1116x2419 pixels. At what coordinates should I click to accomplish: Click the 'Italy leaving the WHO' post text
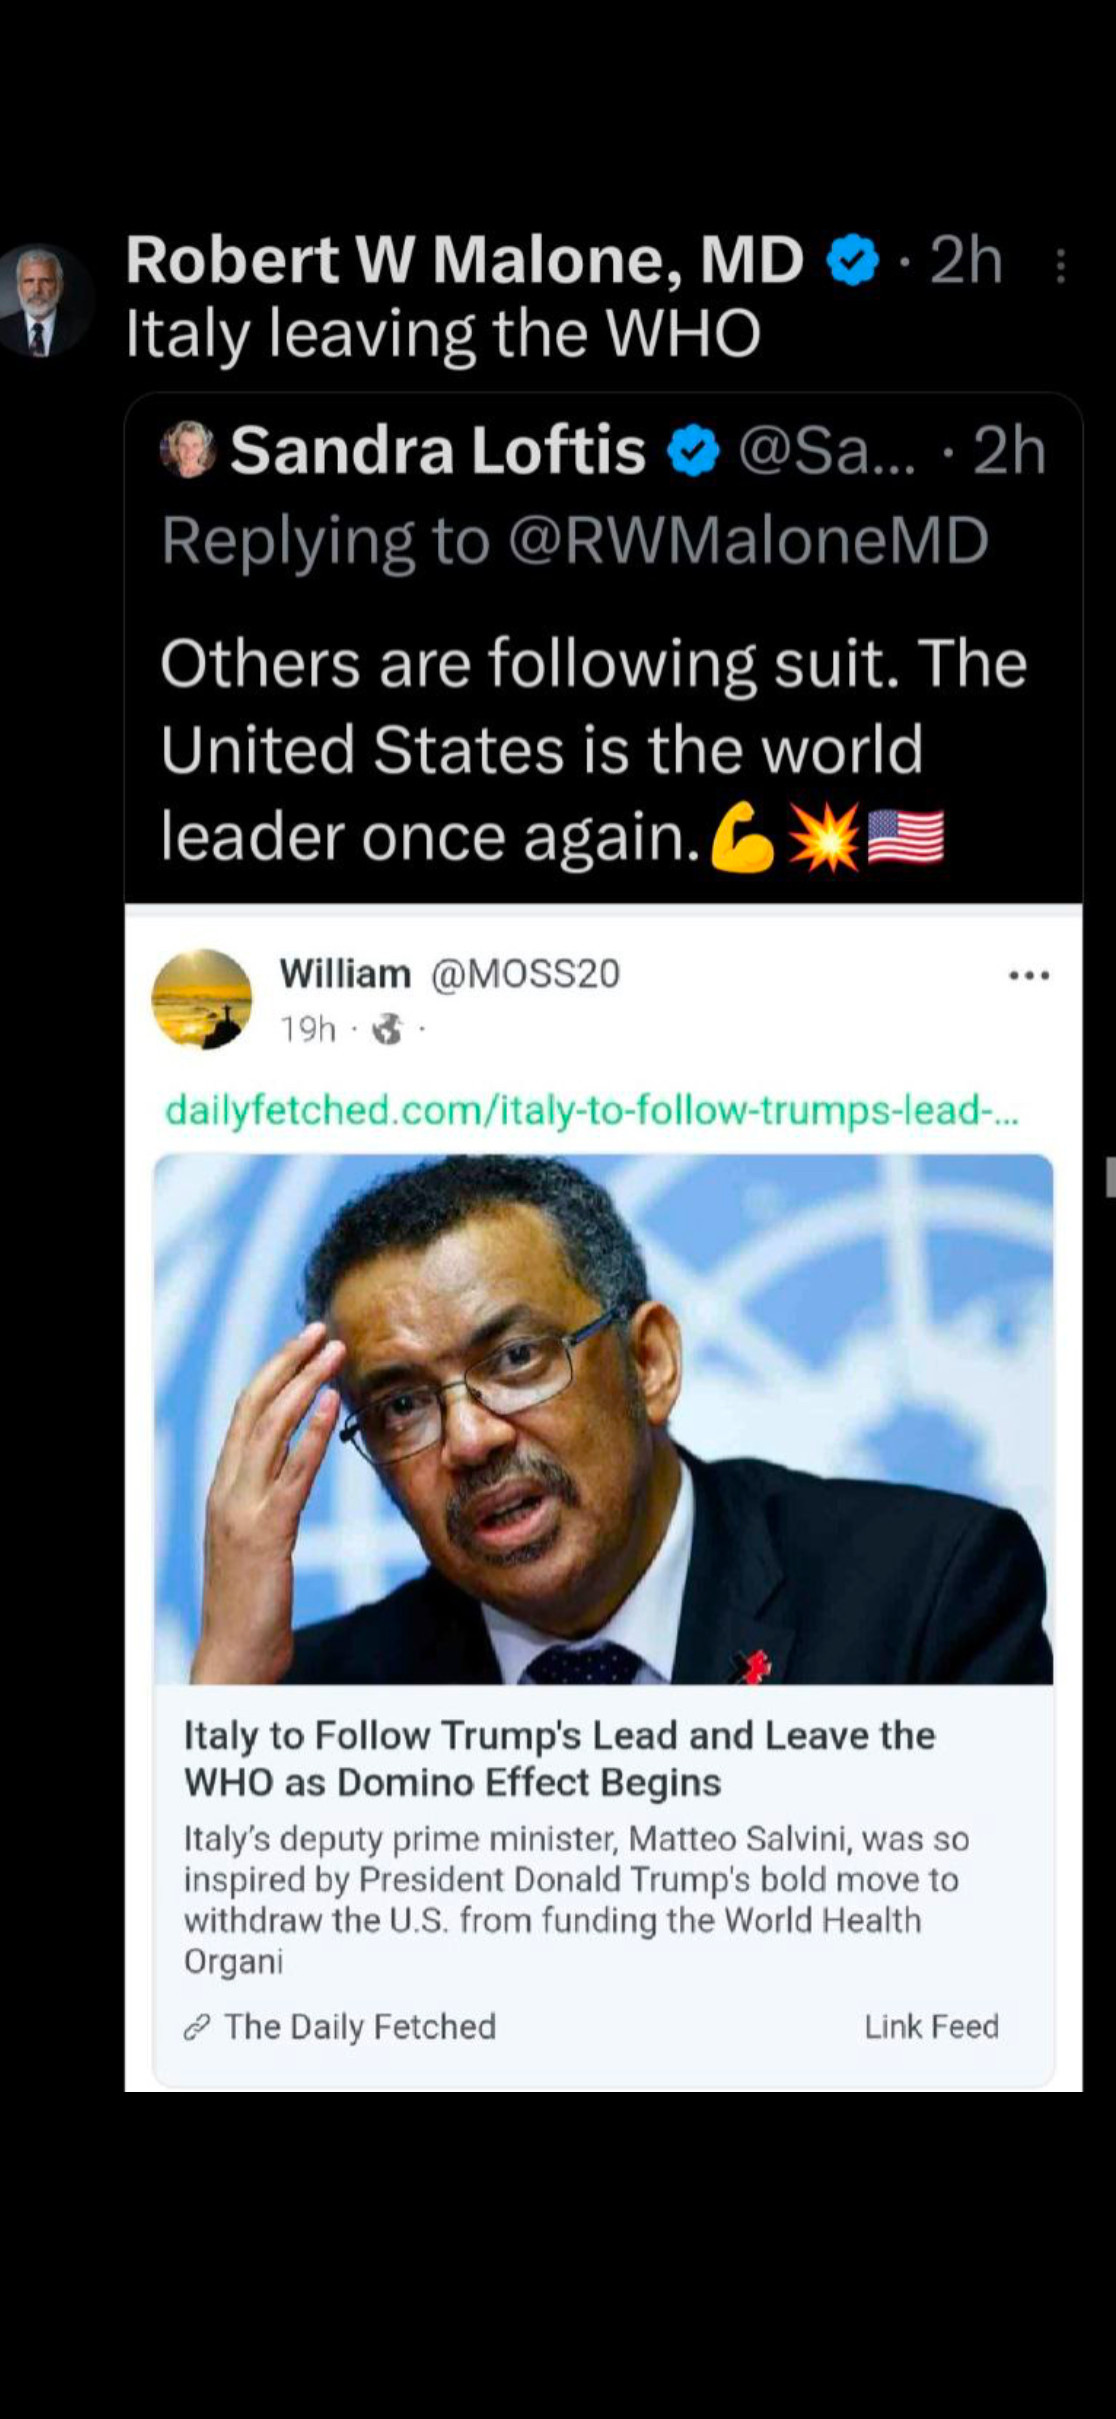(x=443, y=334)
